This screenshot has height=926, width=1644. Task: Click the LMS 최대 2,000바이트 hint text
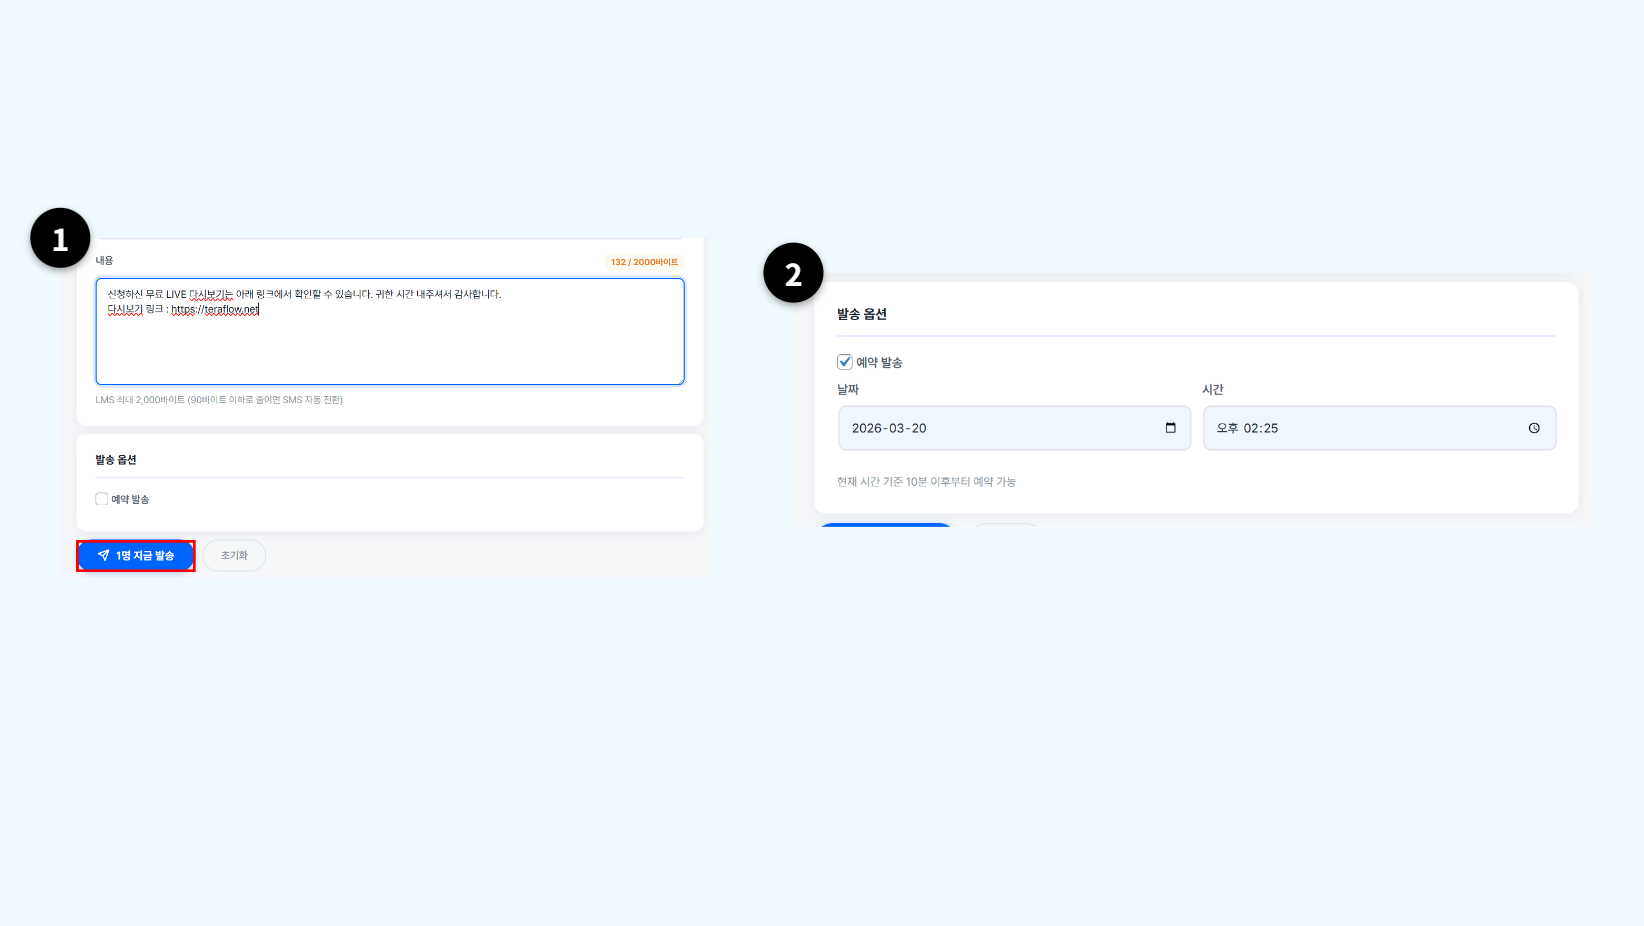tap(219, 400)
